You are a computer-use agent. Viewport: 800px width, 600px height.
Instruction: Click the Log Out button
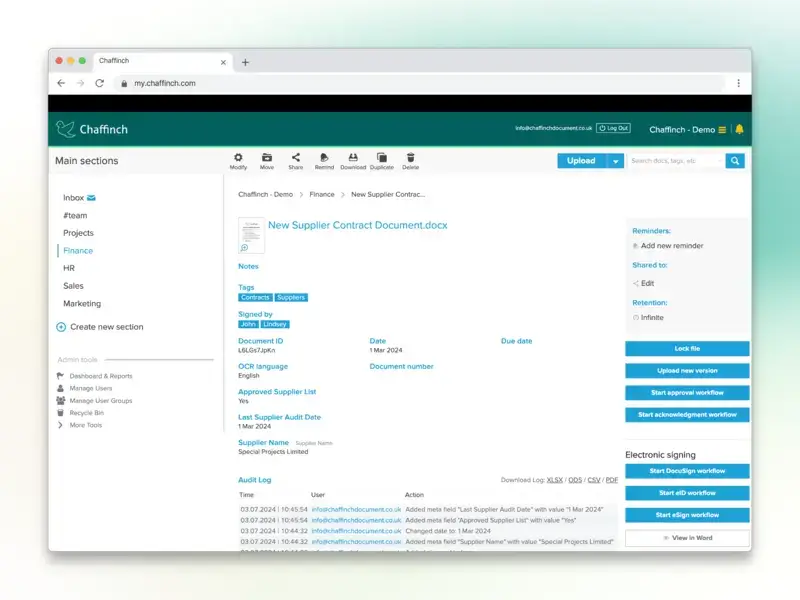click(x=613, y=128)
